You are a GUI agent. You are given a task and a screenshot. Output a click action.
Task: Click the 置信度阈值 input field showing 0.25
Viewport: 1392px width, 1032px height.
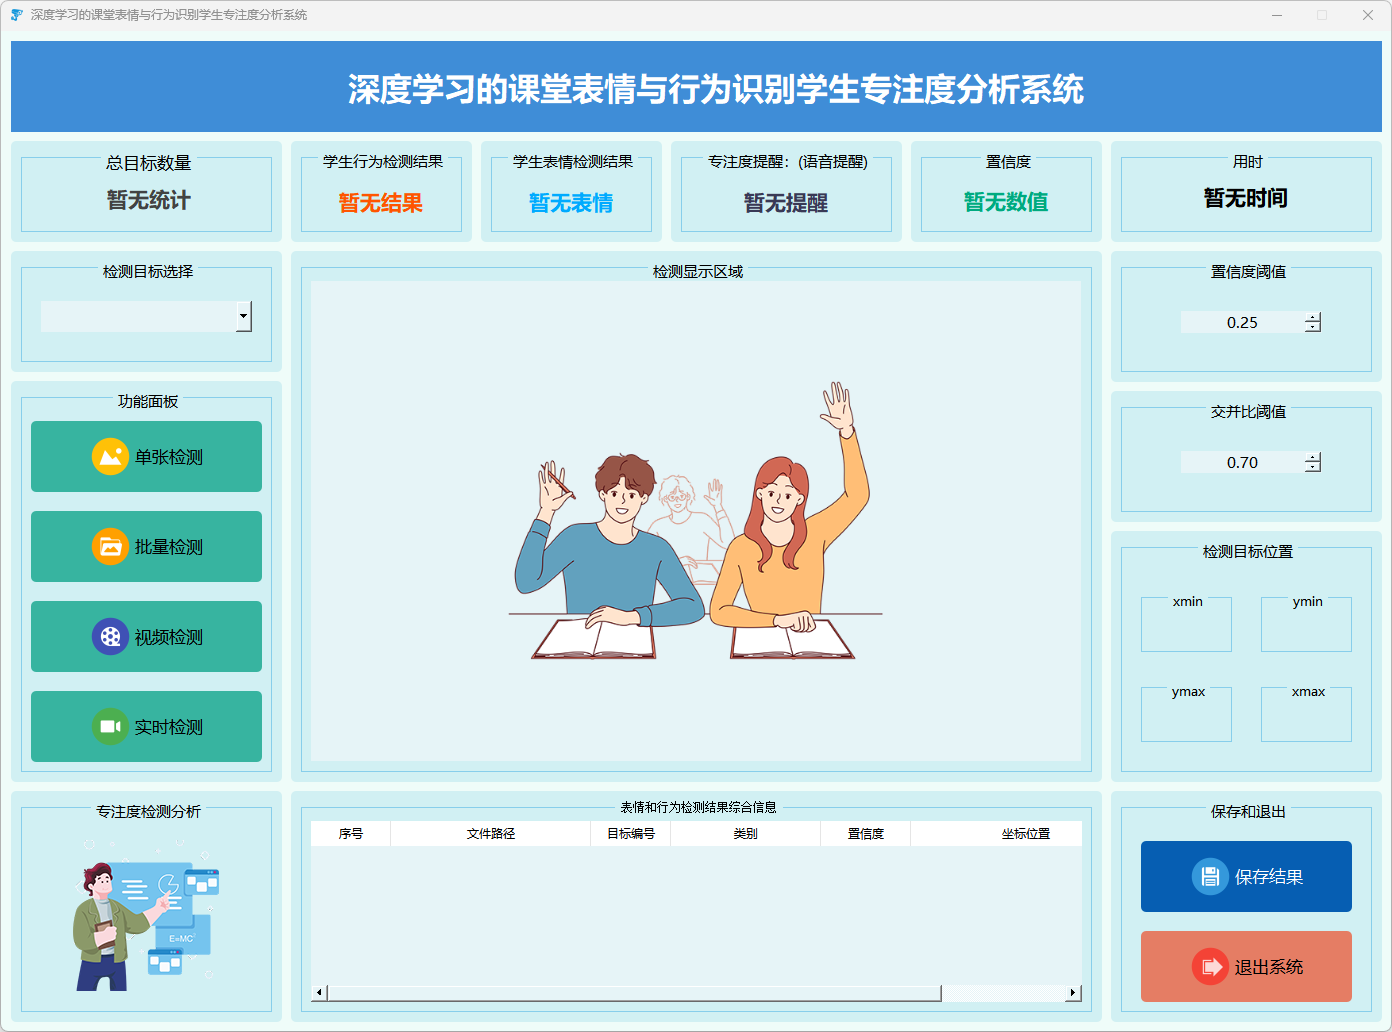(x=1242, y=323)
